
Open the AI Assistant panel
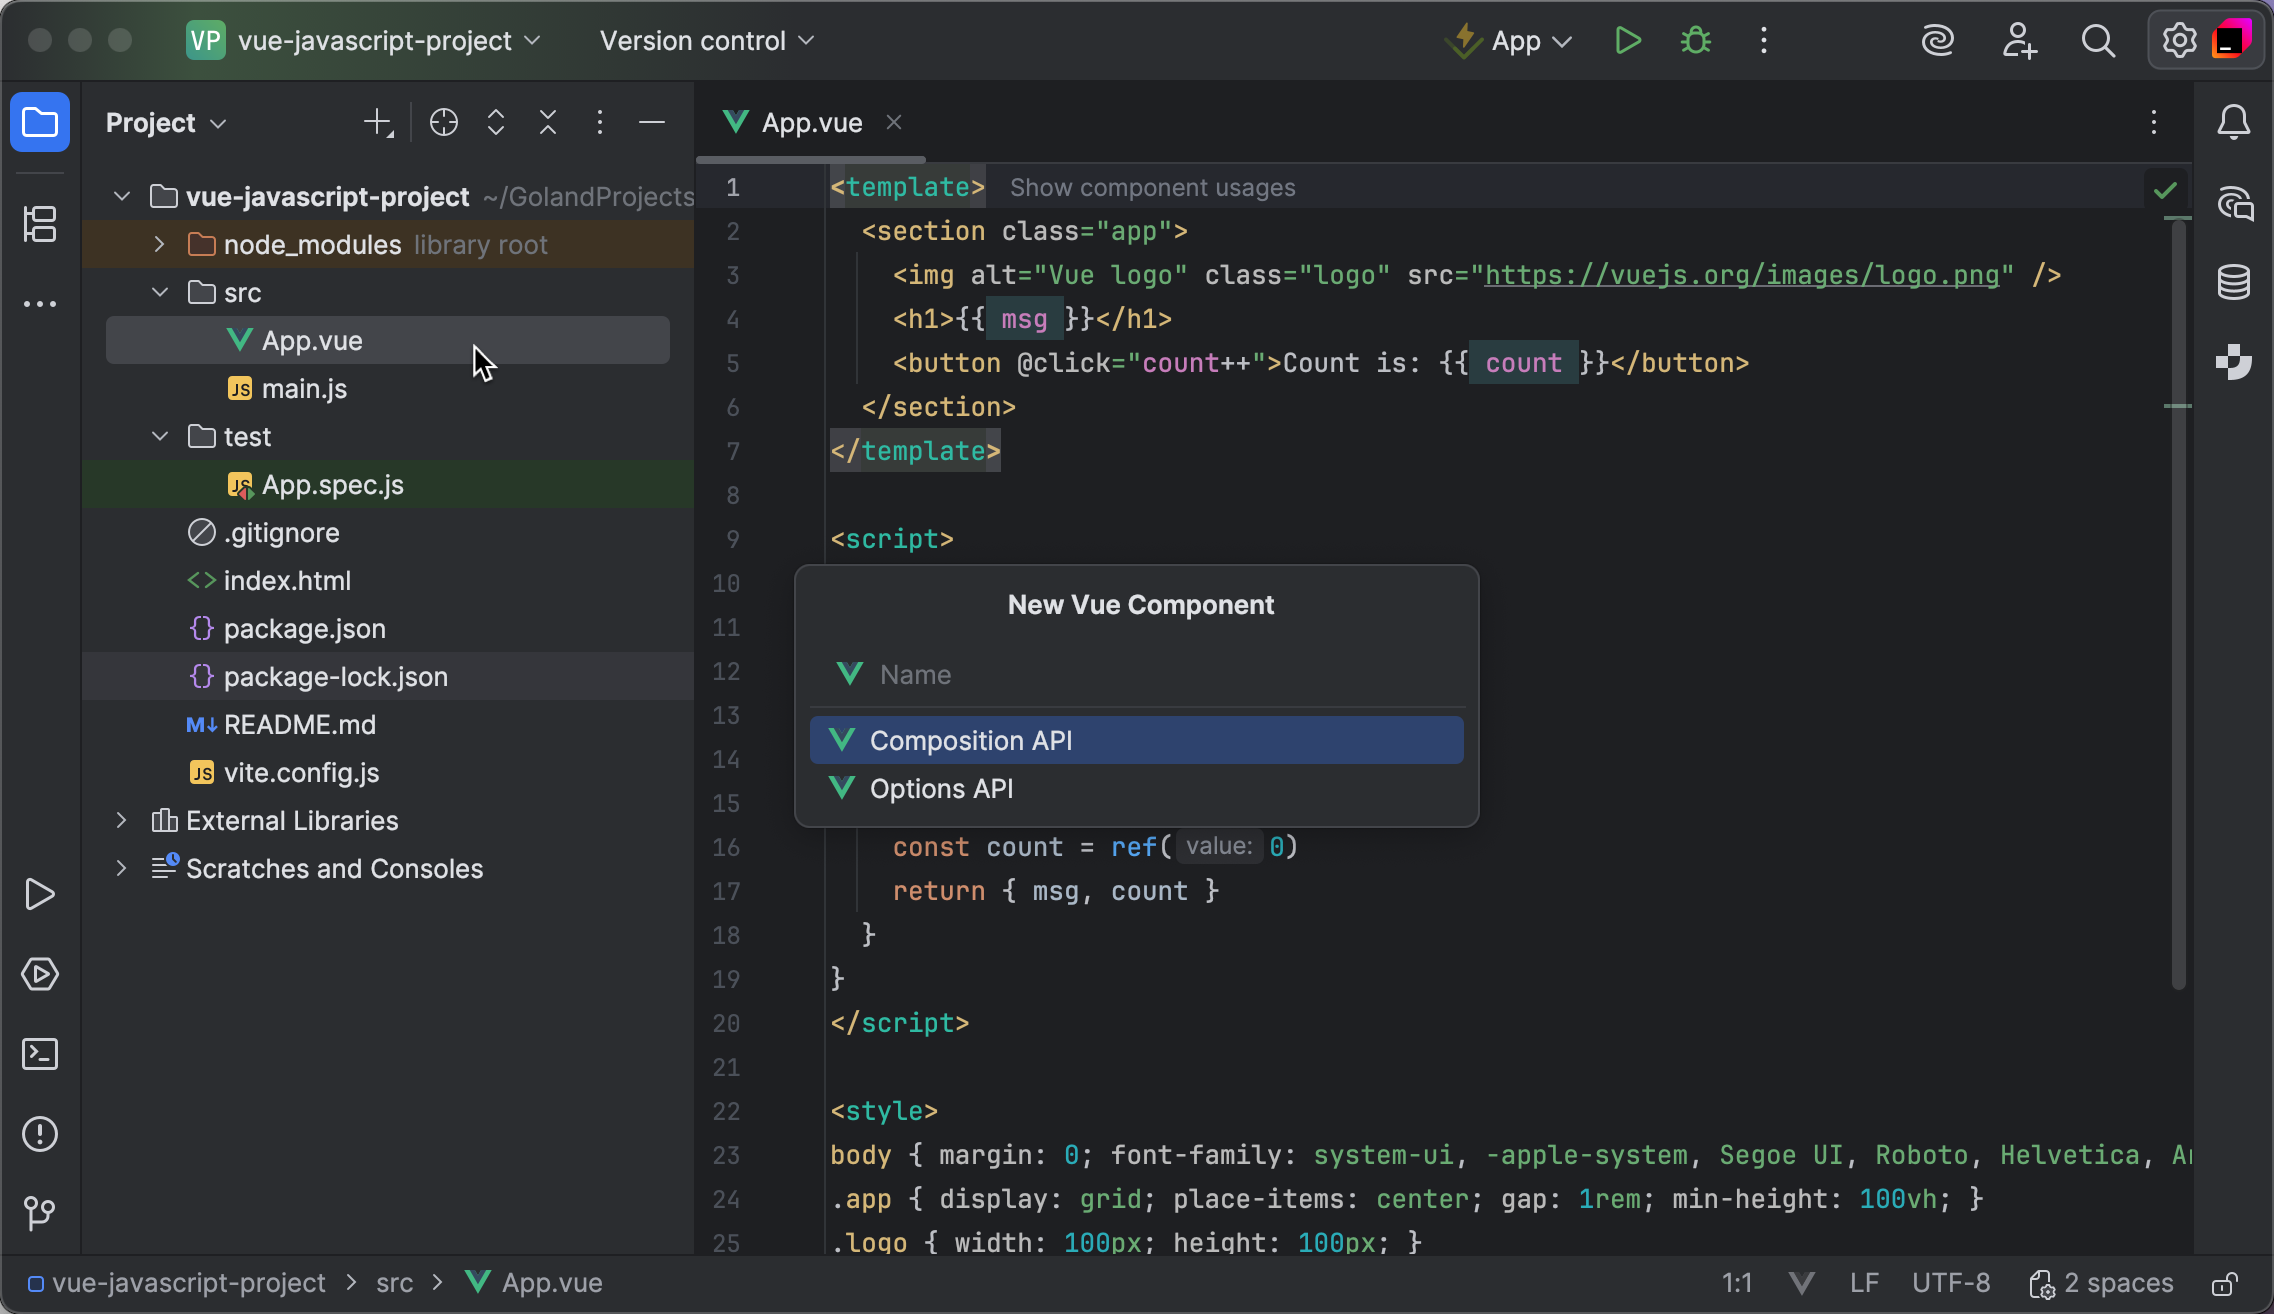[x=2234, y=204]
